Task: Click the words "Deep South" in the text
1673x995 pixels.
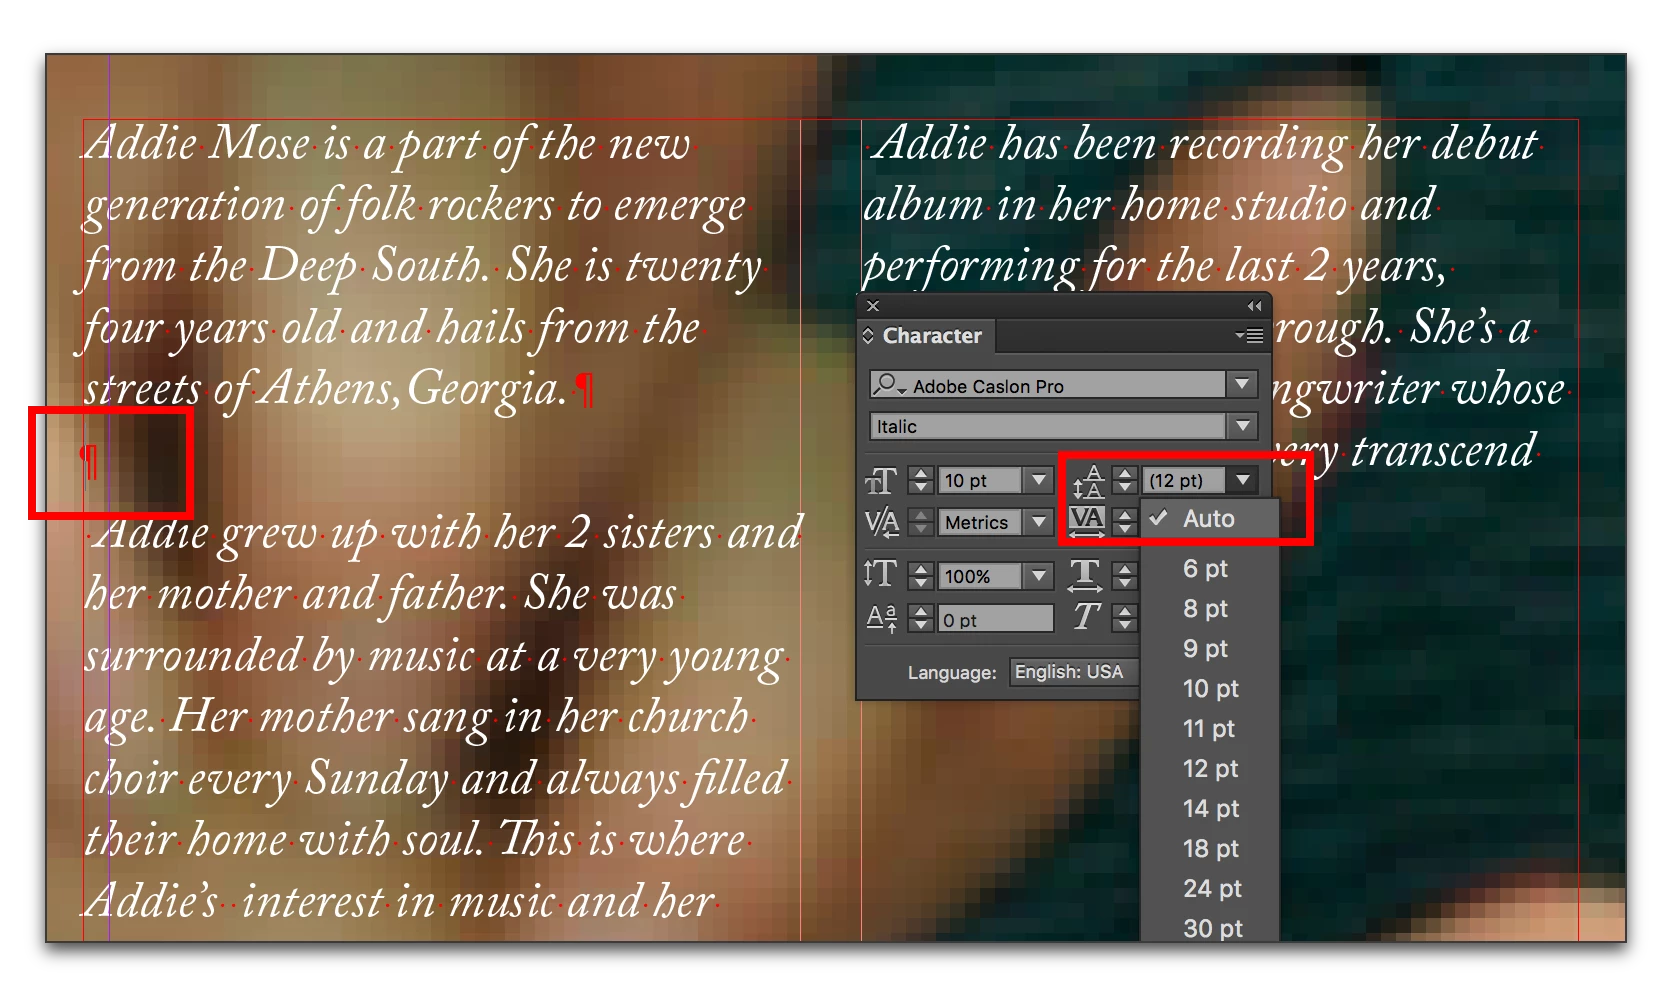Action: coord(374,268)
